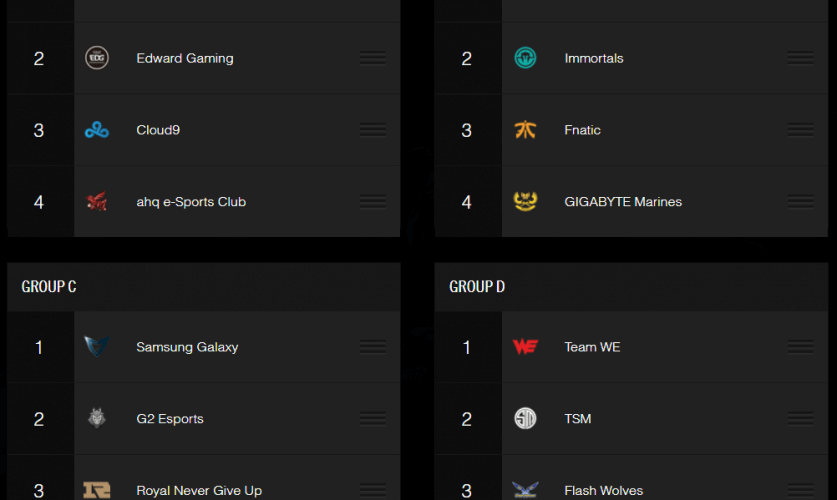
Task: Click the Immortals team logo
Action: coord(525,58)
